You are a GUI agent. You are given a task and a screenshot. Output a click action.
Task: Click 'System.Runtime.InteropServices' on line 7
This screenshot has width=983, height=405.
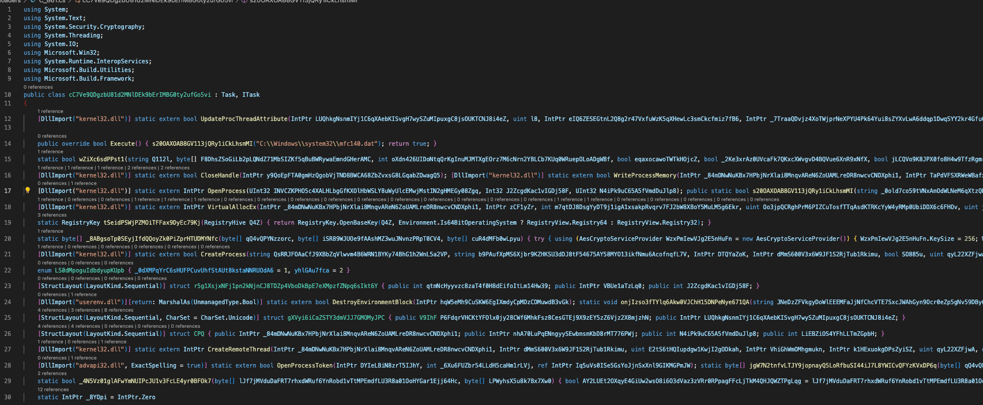[x=95, y=61]
